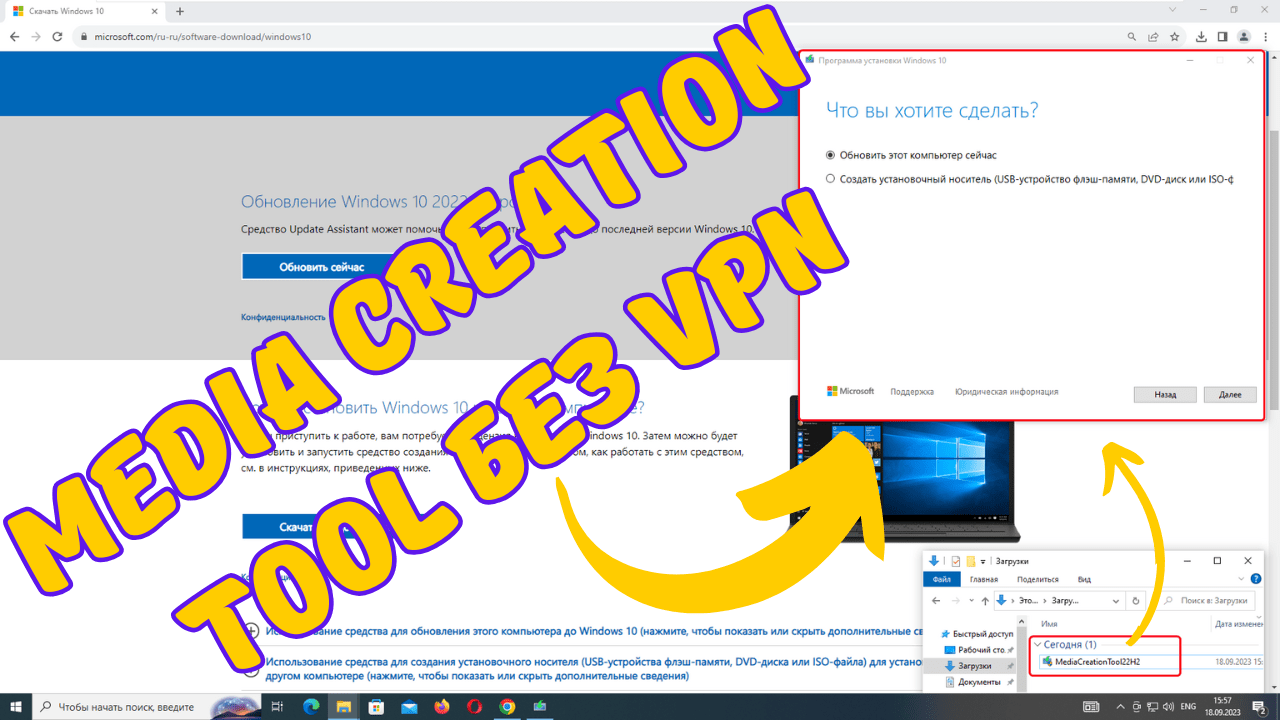
Task: Open the 'Файл' menu in Explorer
Action: pos(941,579)
